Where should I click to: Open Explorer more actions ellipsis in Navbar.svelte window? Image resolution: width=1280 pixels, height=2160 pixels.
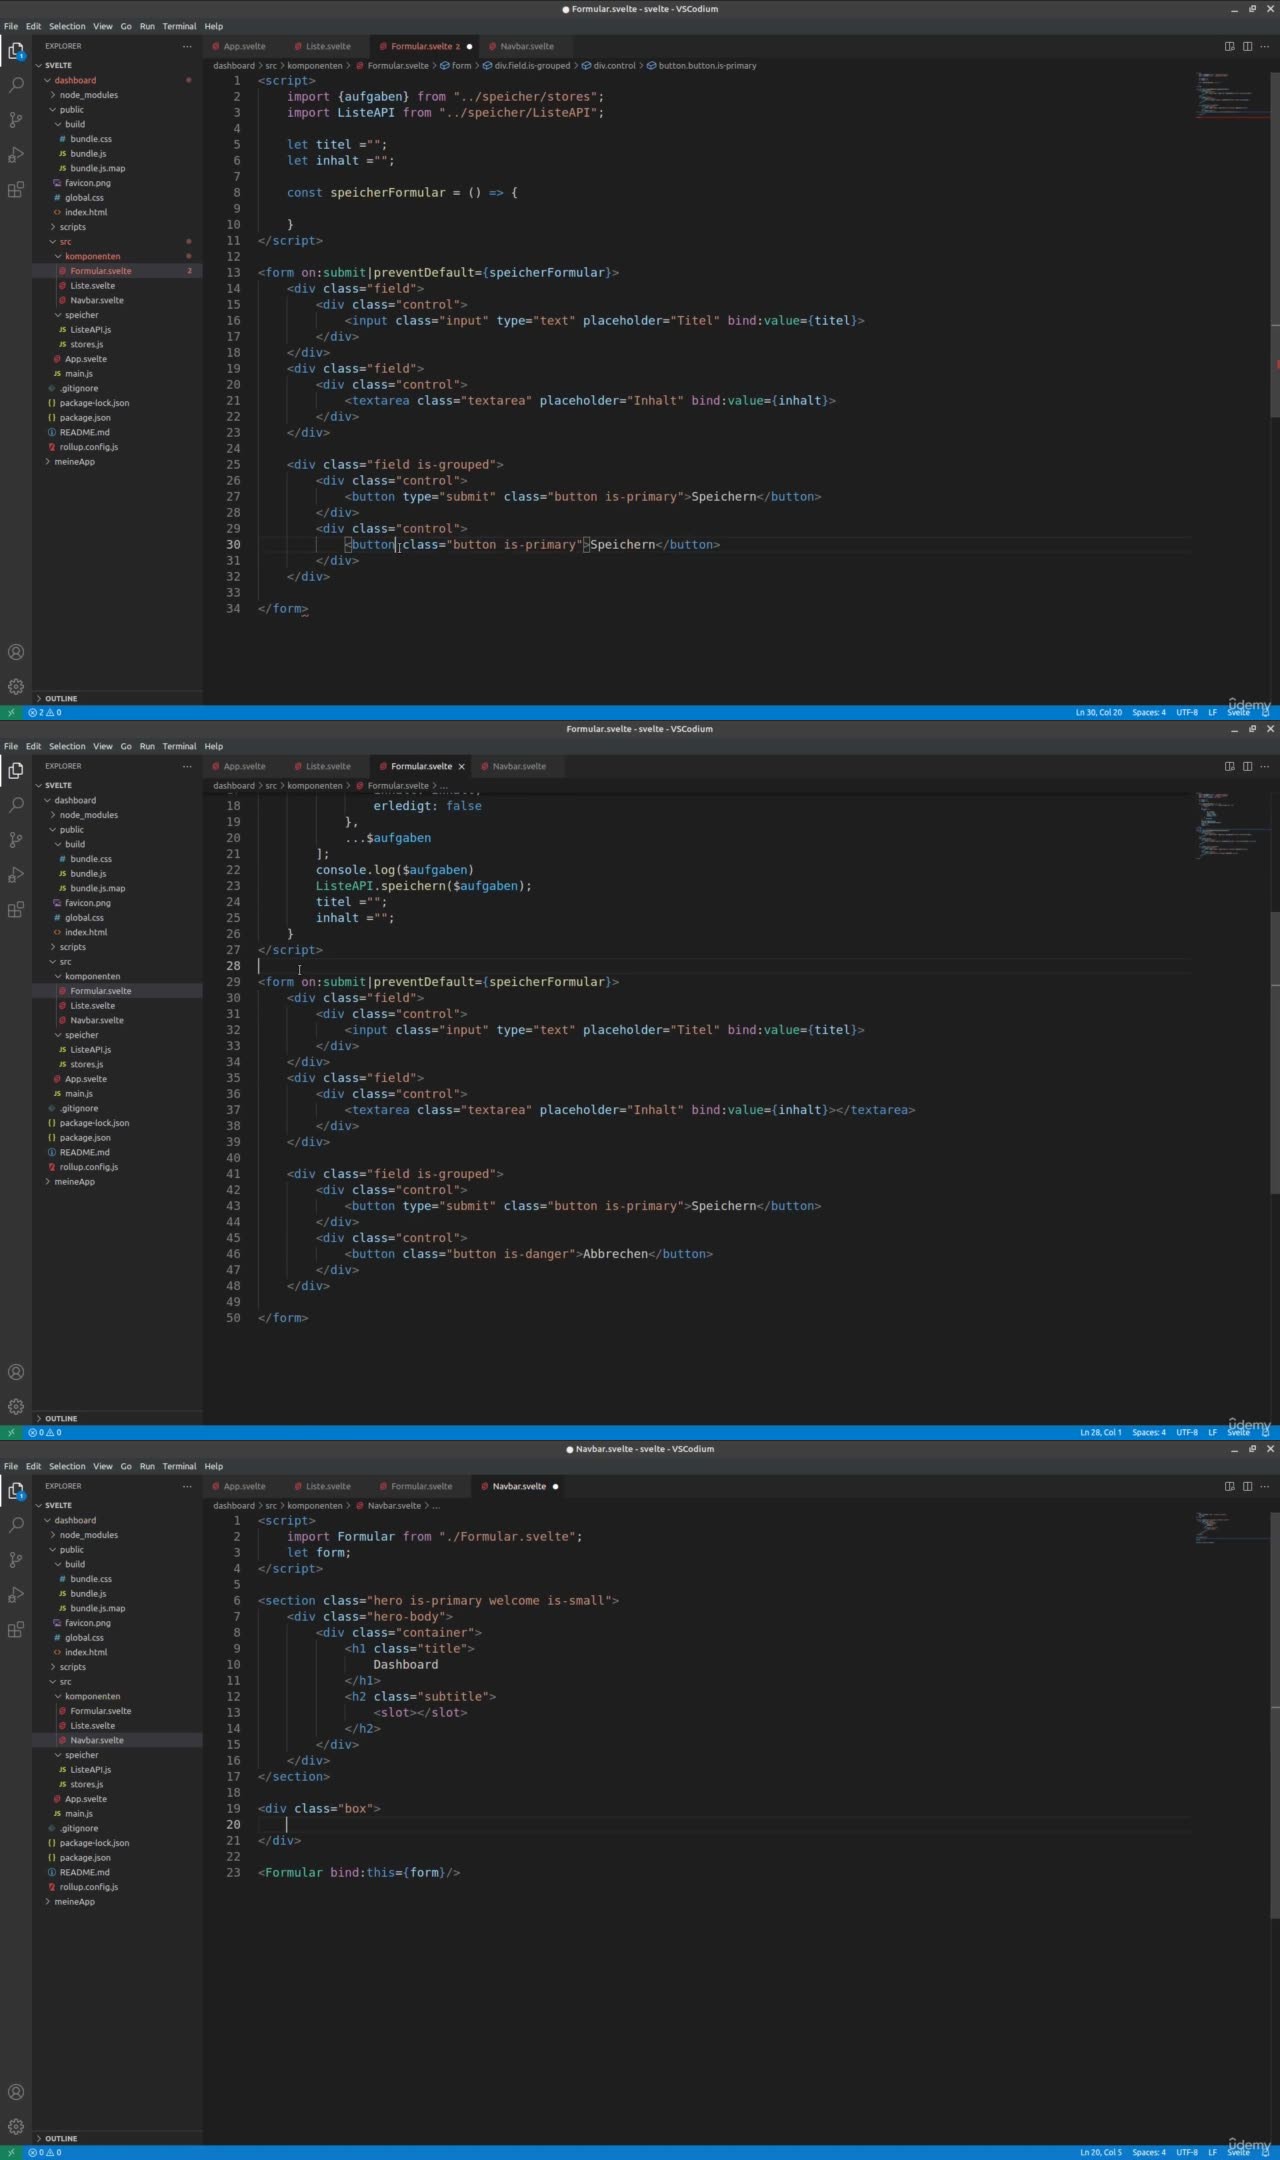pyautogui.click(x=187, y=1486)
